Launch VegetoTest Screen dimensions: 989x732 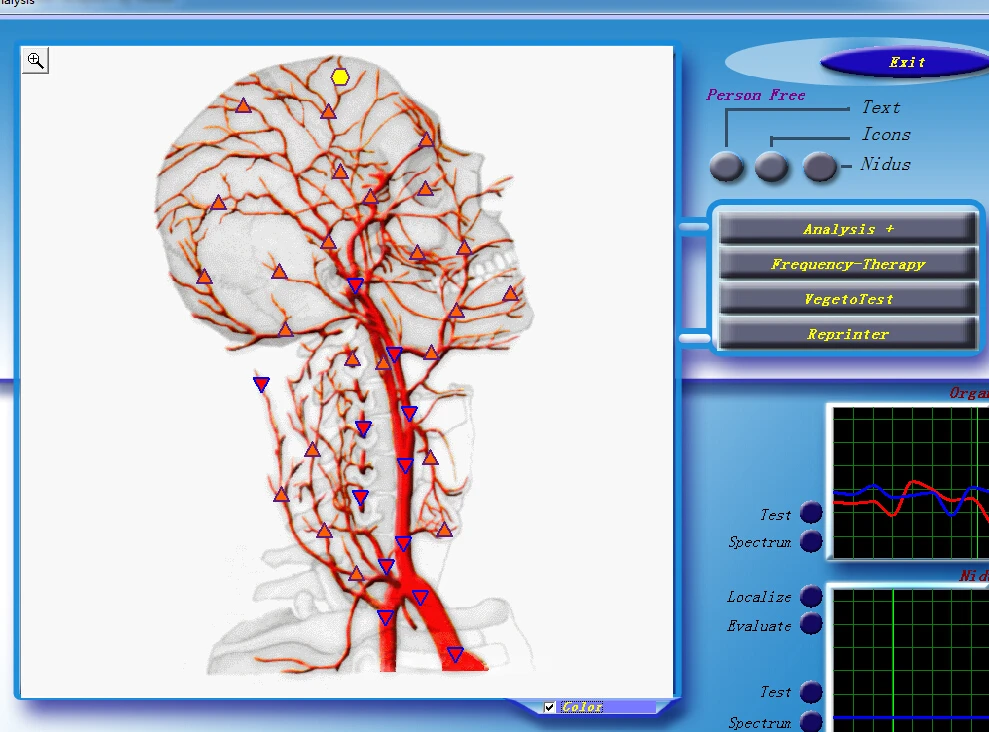pyautogui.click(x=848, y=299)
